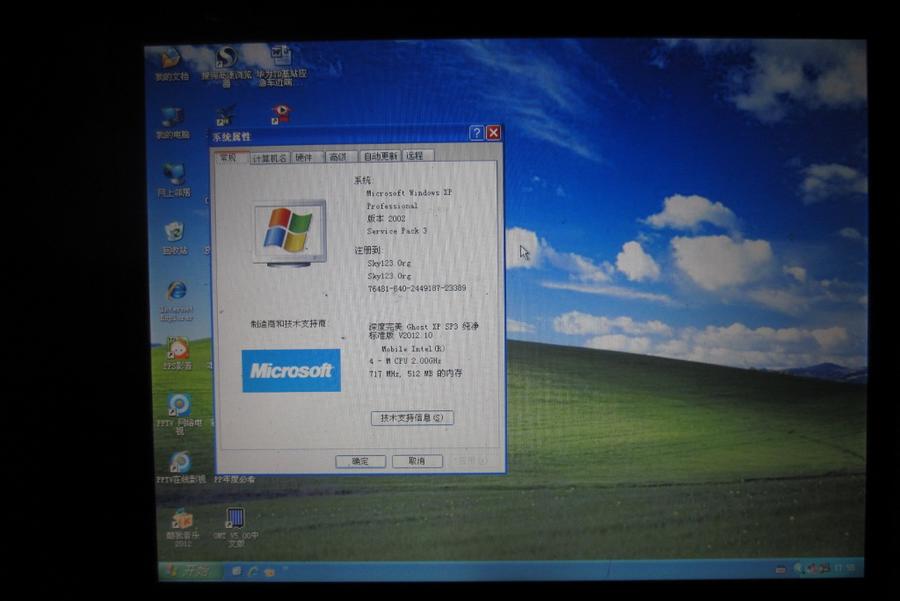This screenshot has height=601, width=900.
Task: Switch to the Computer Name (计算机名) tab
Action: pos(270,158)
